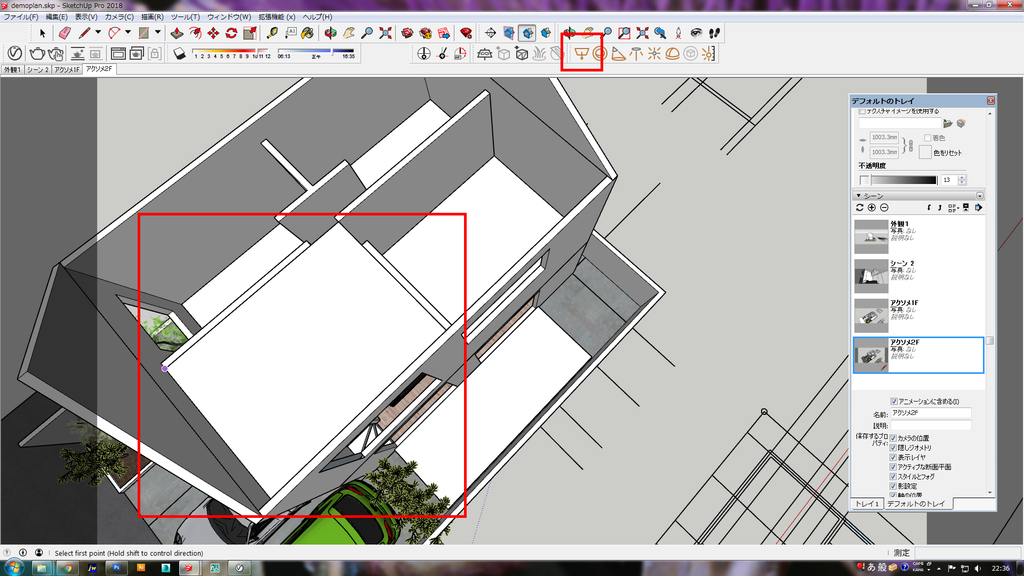Click the V-Ray Spot Light icon
The width and height of the screenshot is (1024, 576).
pyautogui.click(x=618, y=54)
